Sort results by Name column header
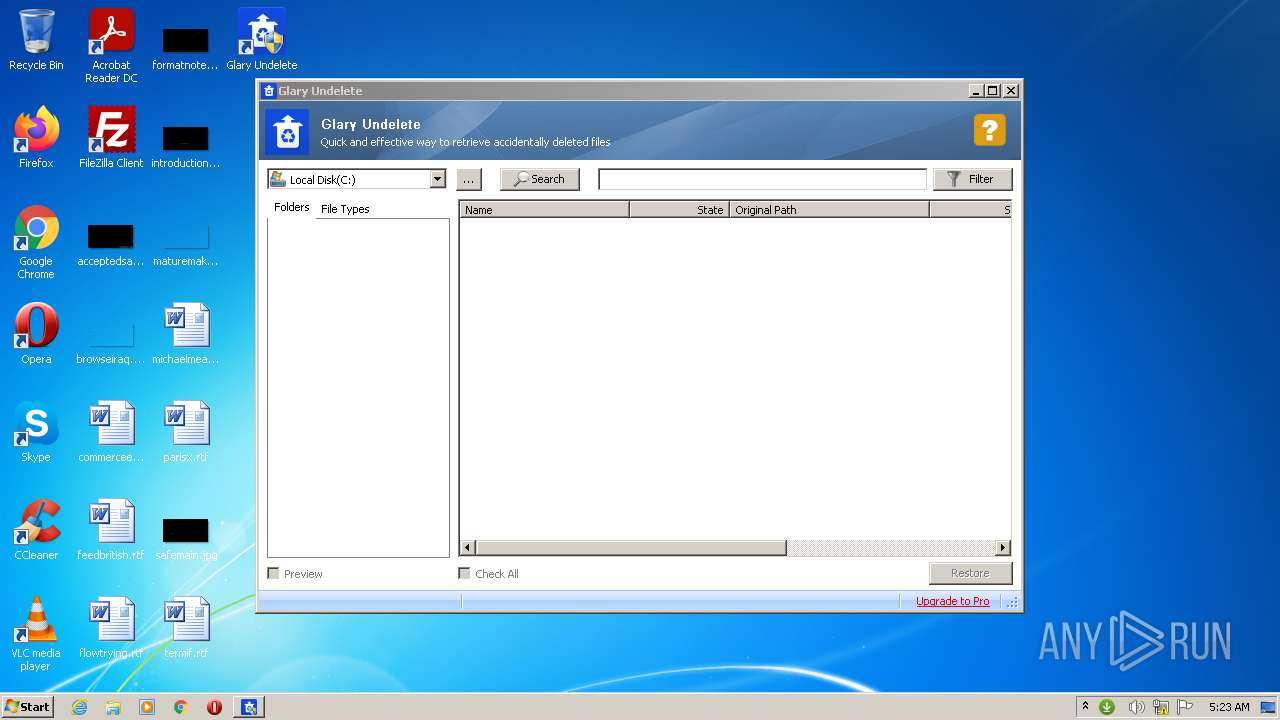Viewport: 1280px width, 720px height. pos(544,210)
